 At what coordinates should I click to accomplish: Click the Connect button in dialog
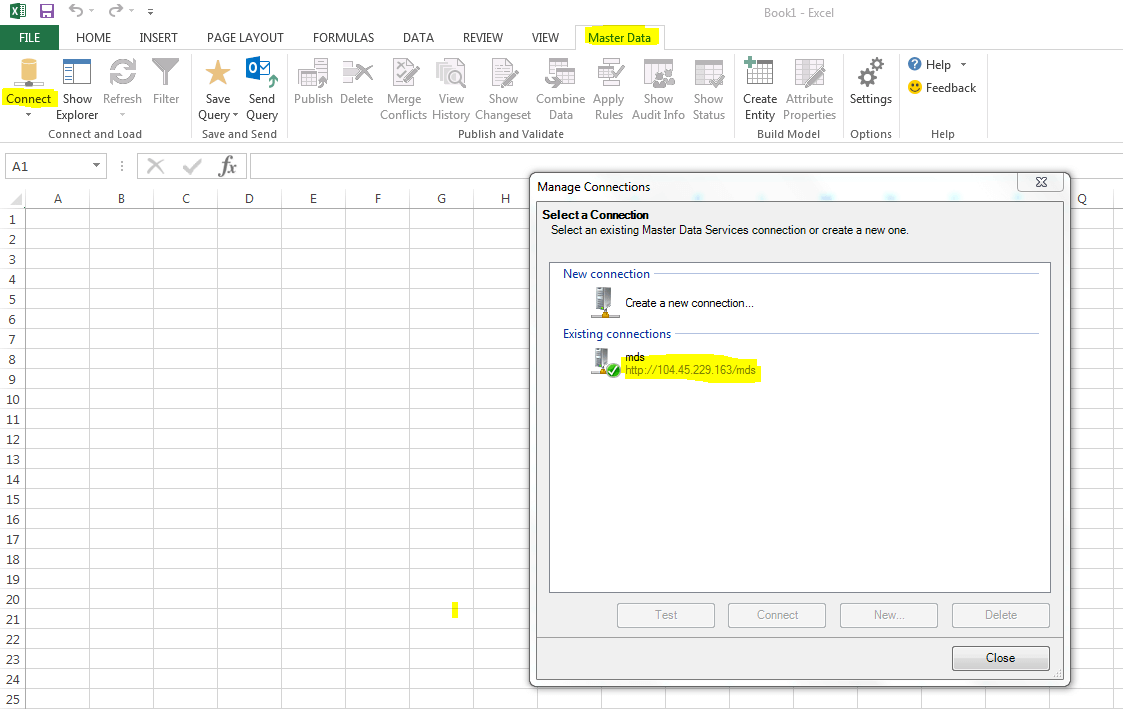click(x=777, y=615)
